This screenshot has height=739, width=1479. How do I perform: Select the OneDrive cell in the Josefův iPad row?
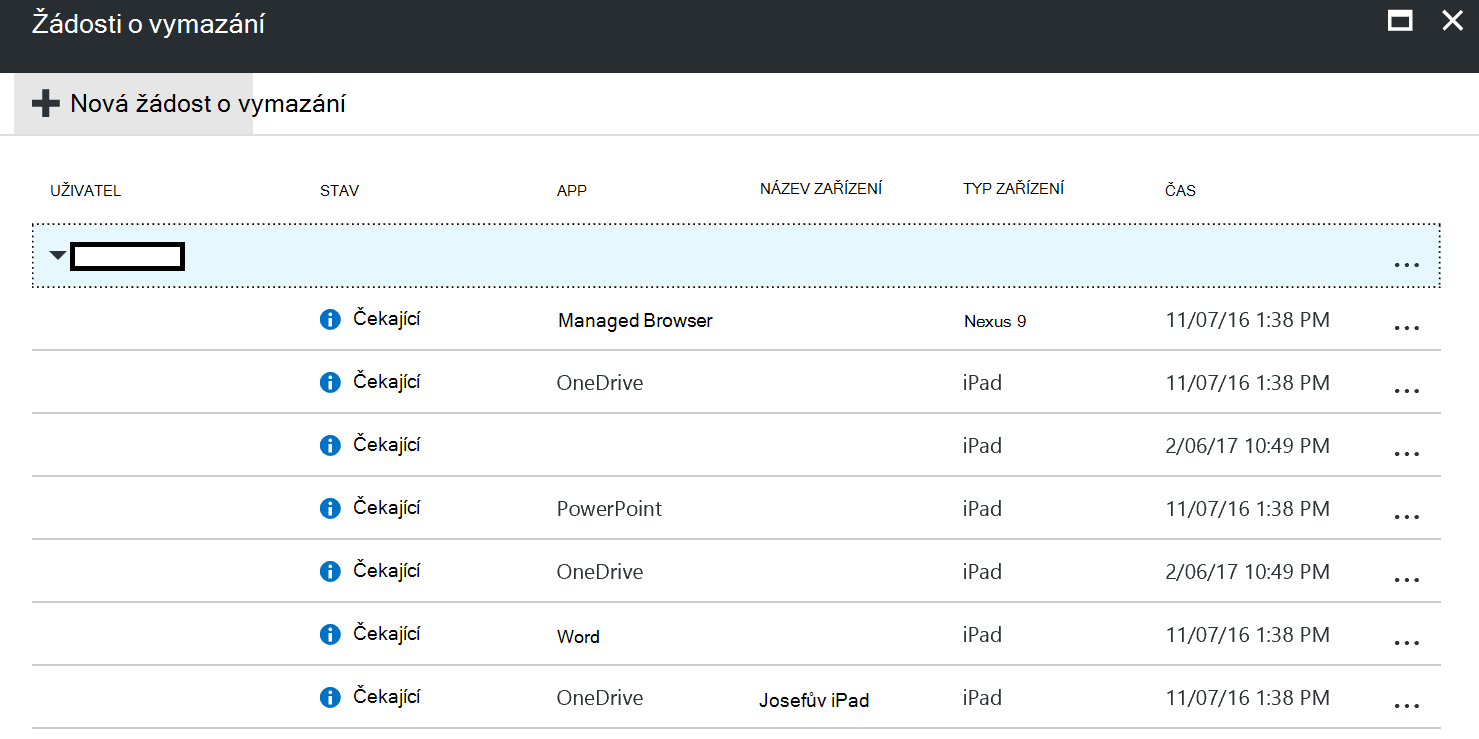click(x=600, y=697)
